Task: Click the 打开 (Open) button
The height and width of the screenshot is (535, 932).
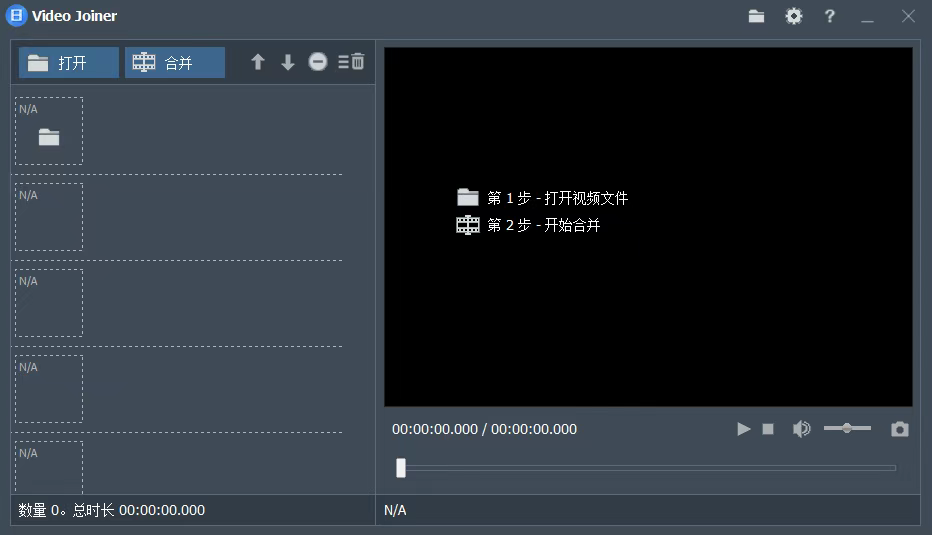Action: point(69,62)
